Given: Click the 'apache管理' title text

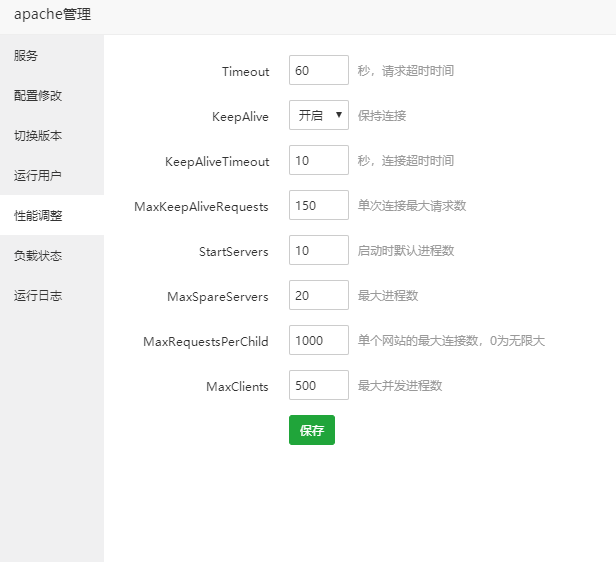Looking at the screenshot, I should click(x=53, y=15).
